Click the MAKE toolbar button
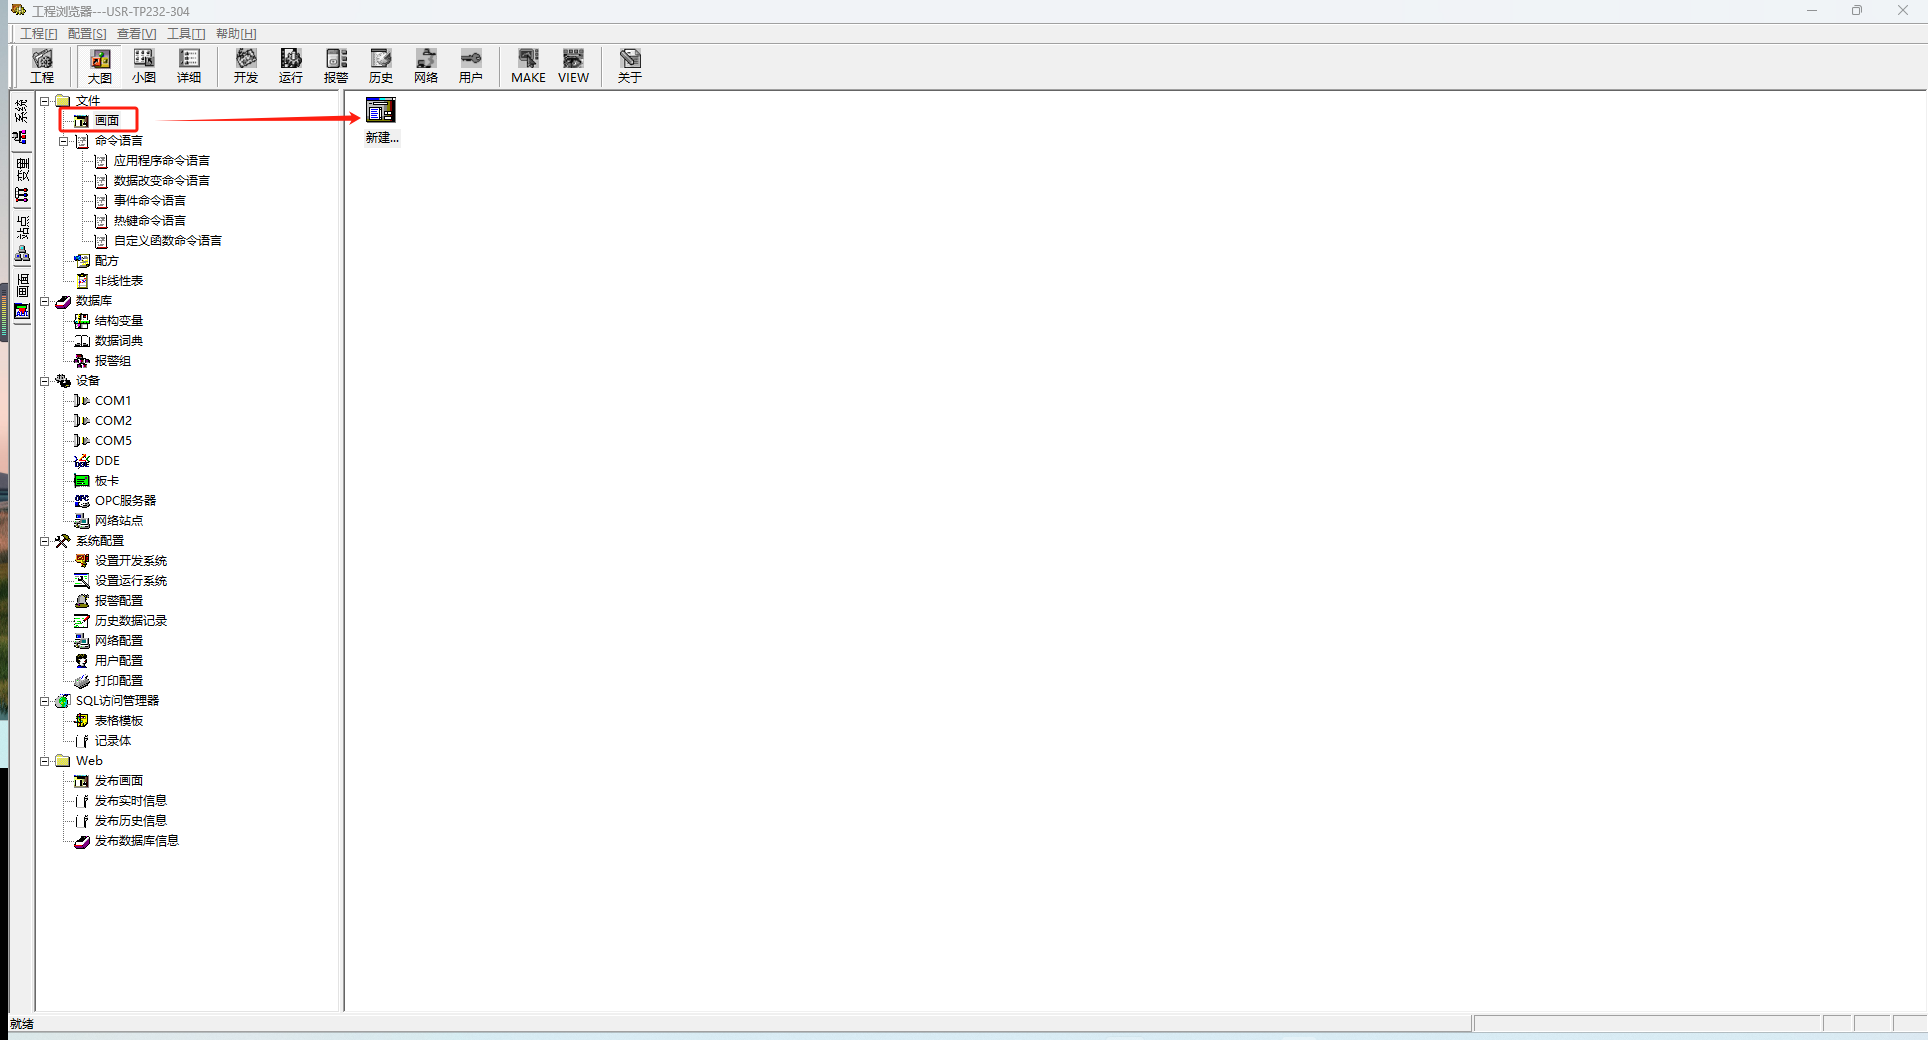This screenshot has height=1040, width=1928. (x=528, y=66)
